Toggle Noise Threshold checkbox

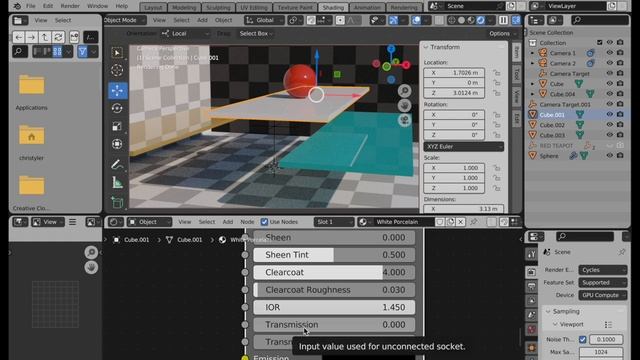[583, 339]
